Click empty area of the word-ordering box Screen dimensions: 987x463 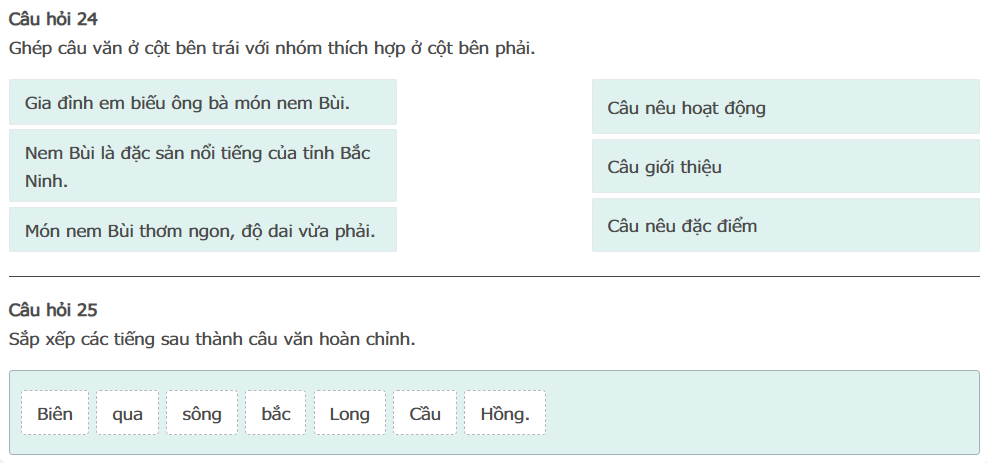tap(760, 413)
